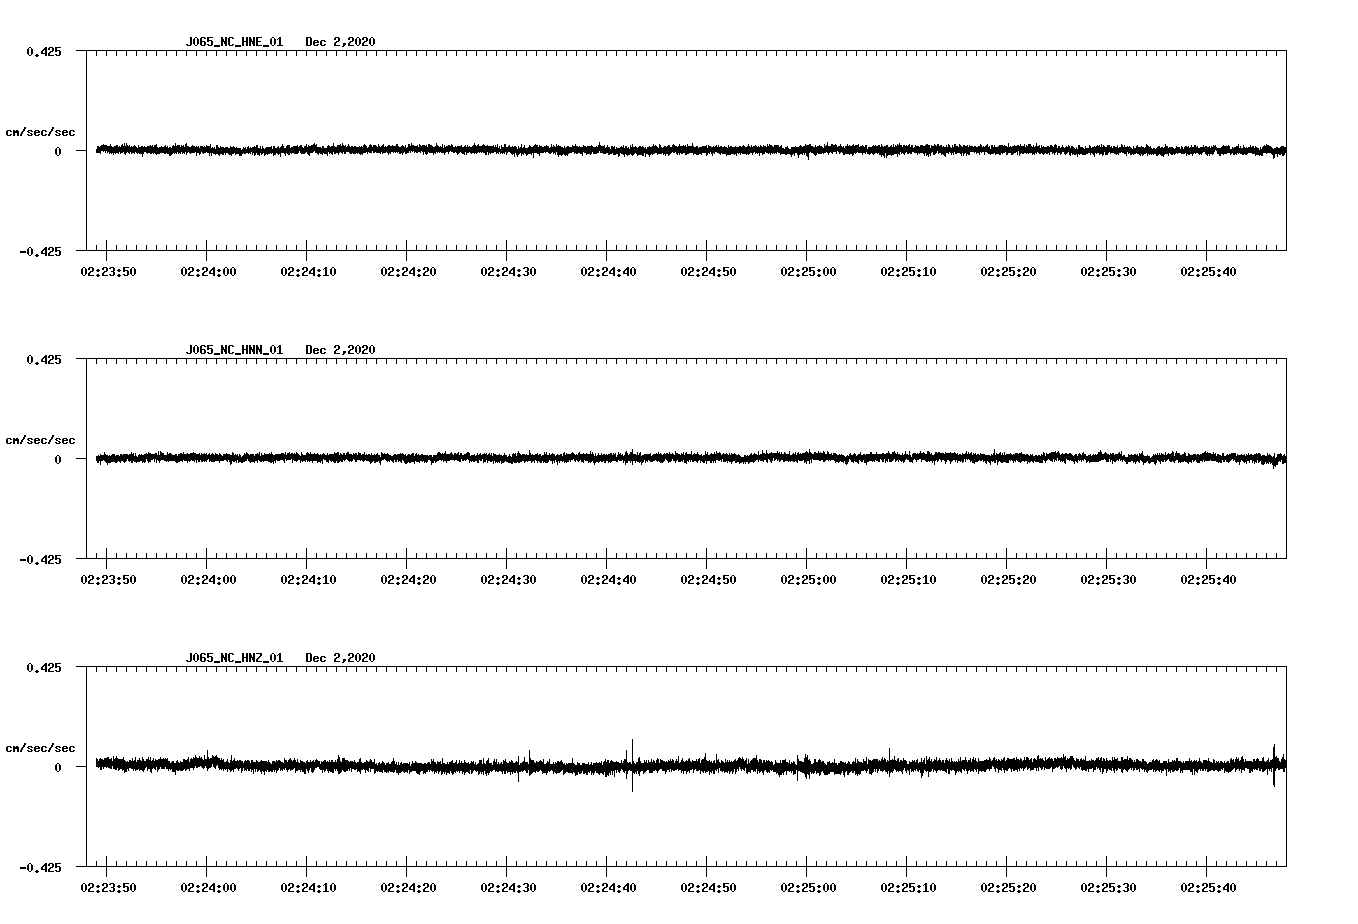Click the J065_NC_HNZ_01 channel label
This screenshot has height=924, width=1358.
[x=233, y=656]
